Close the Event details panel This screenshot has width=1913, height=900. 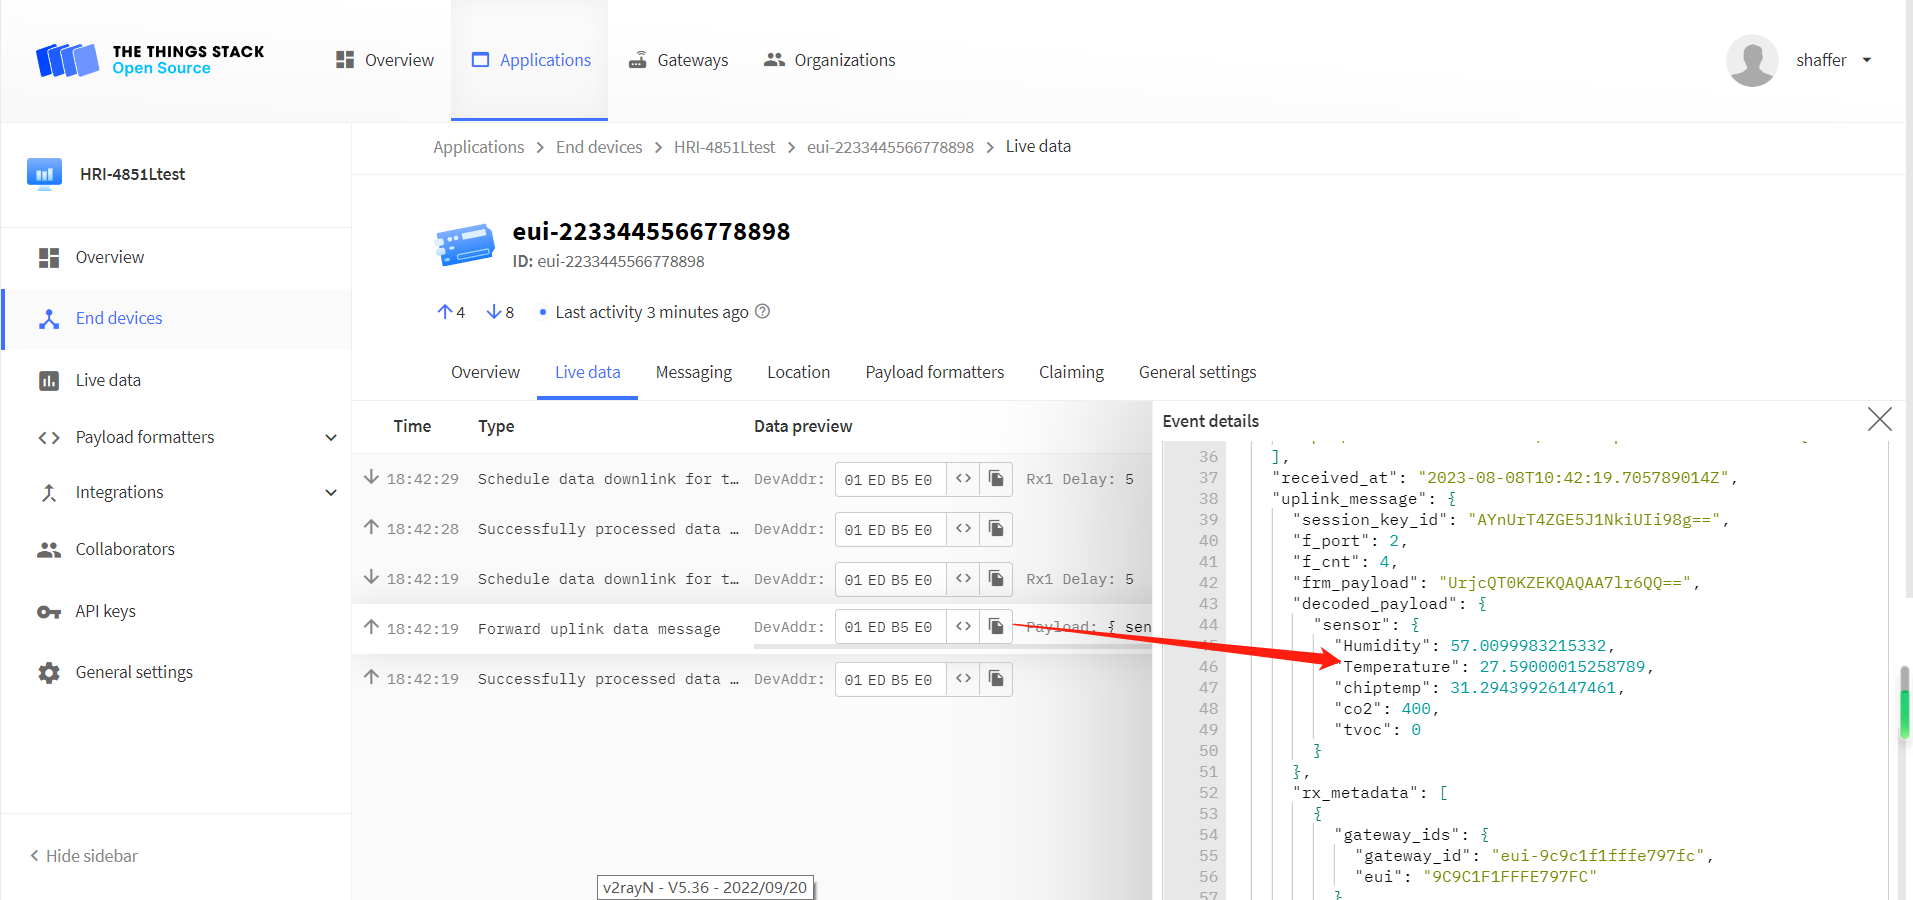[1879, 420]
